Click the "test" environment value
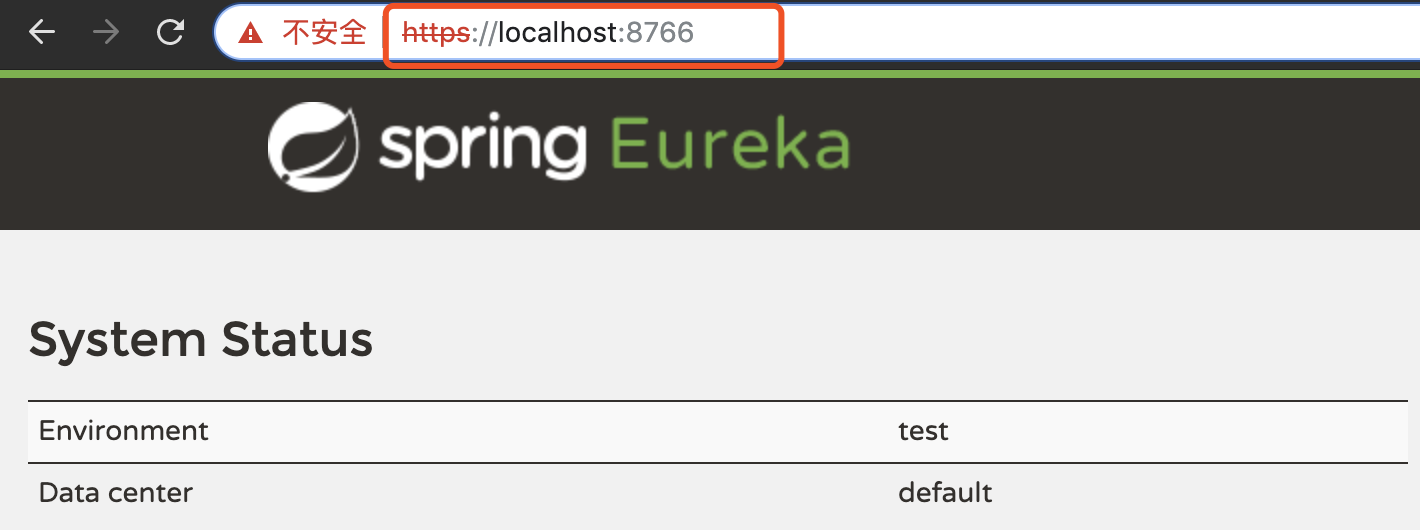Viewport: 1420px width, 530px height. click(923, 431)
